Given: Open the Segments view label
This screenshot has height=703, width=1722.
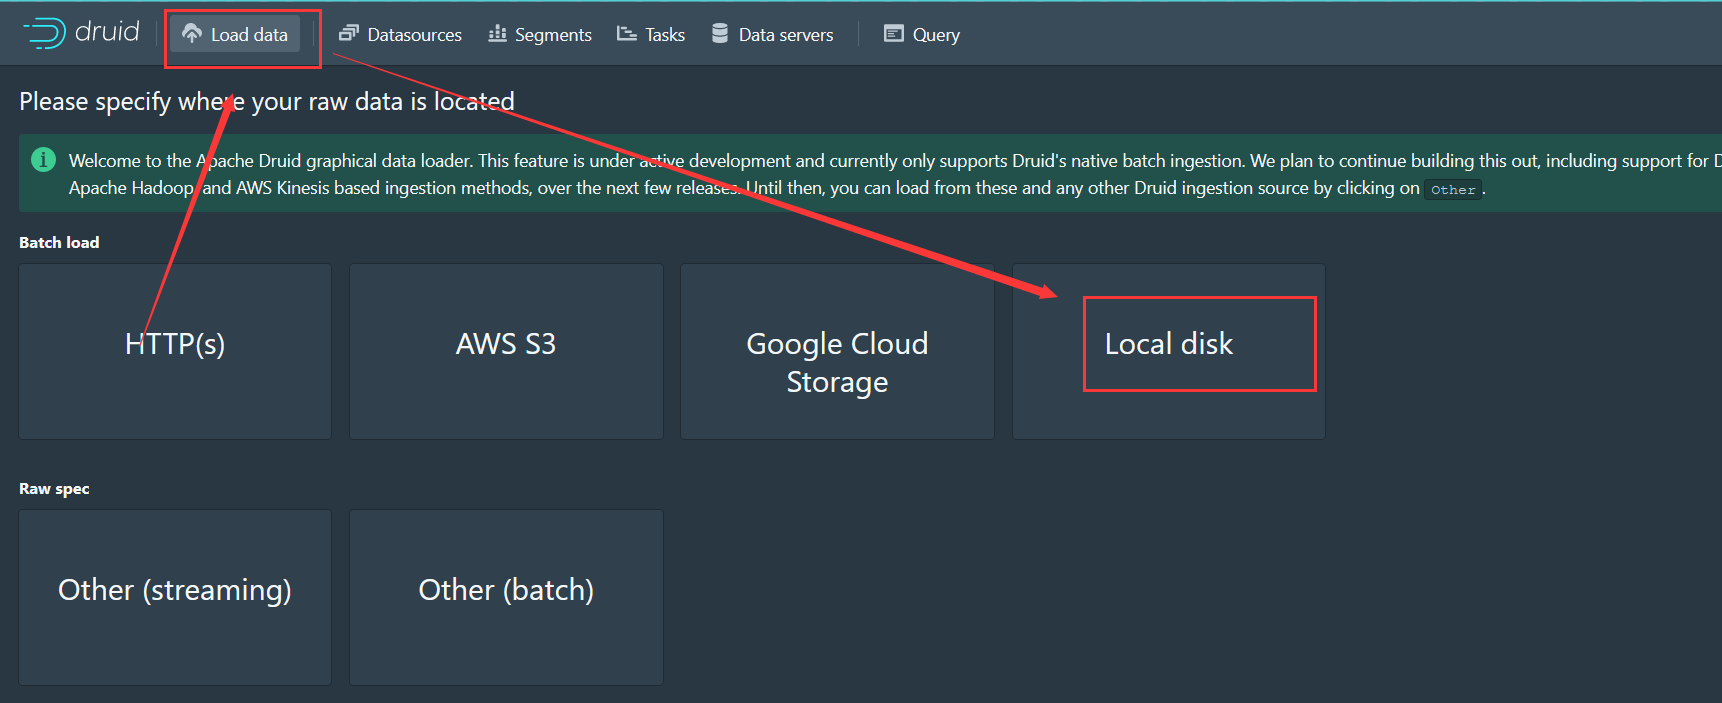Looking at the screenshot, I should [x=553, y=35].
